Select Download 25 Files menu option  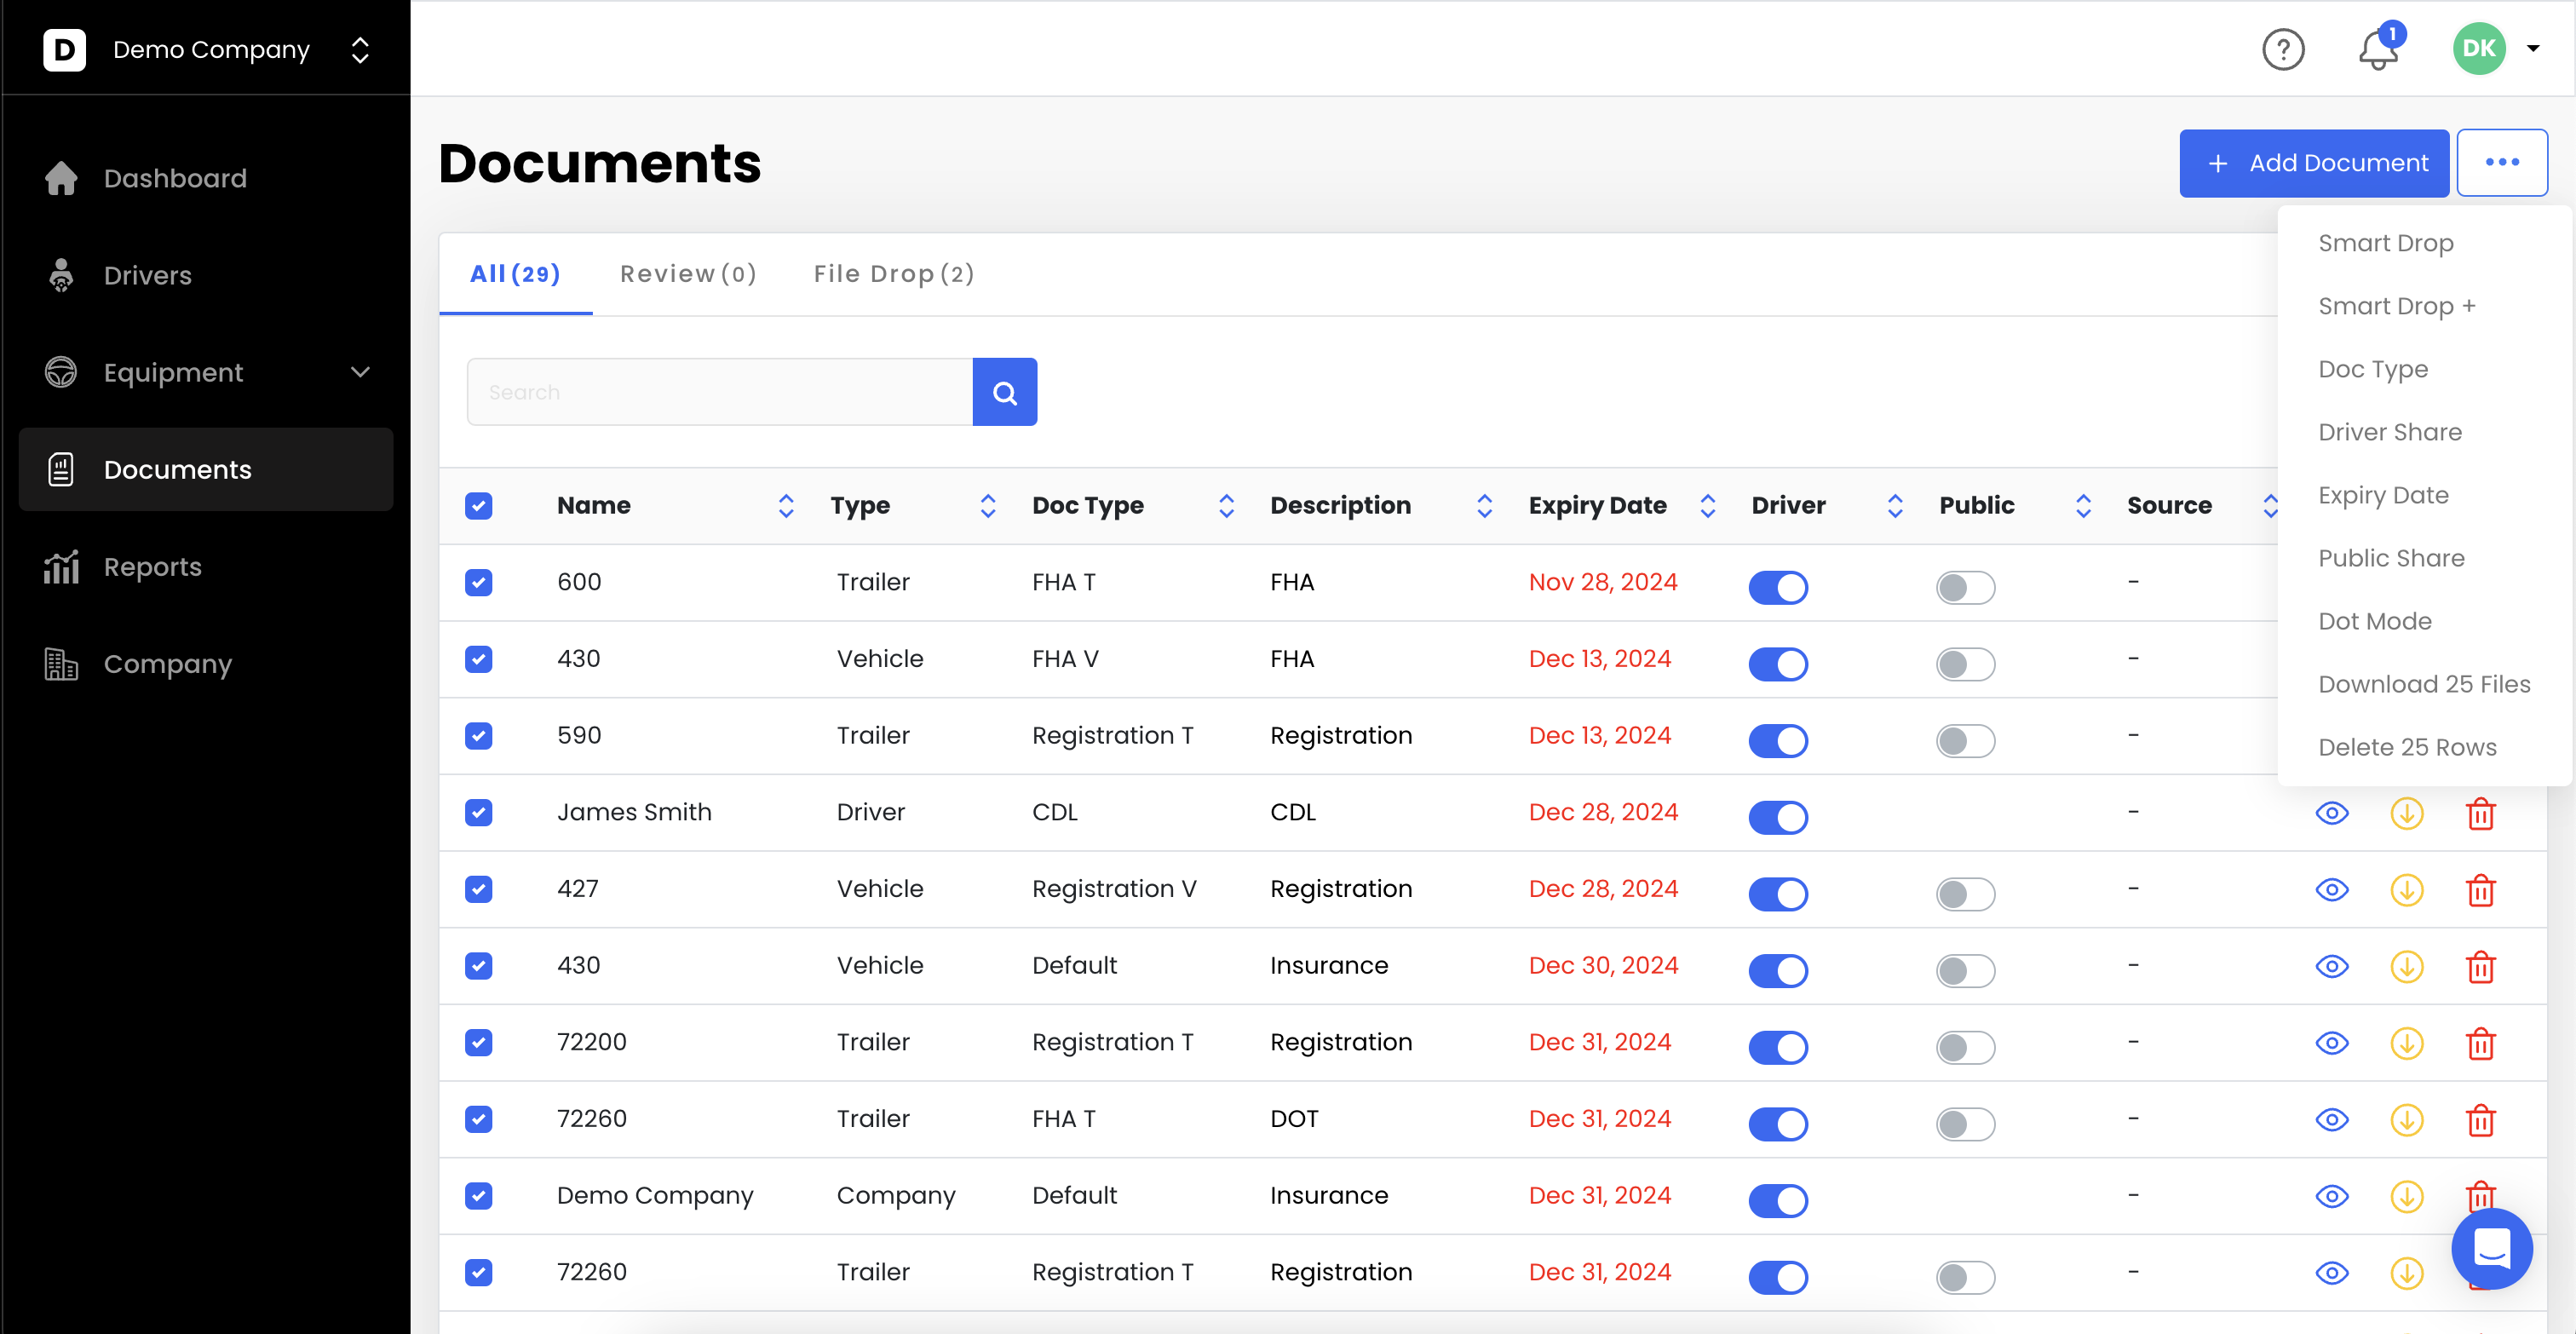tap(2423, 684)
